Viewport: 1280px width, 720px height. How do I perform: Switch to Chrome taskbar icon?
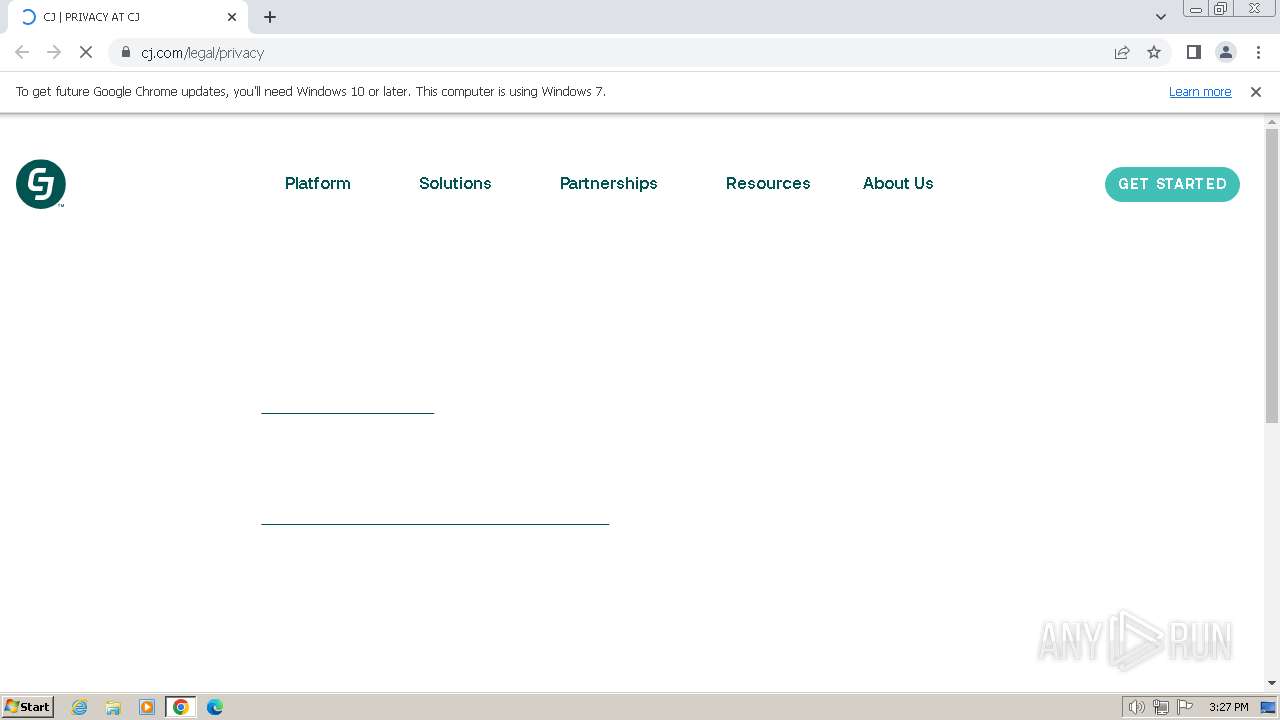click(x=181, y=707)
